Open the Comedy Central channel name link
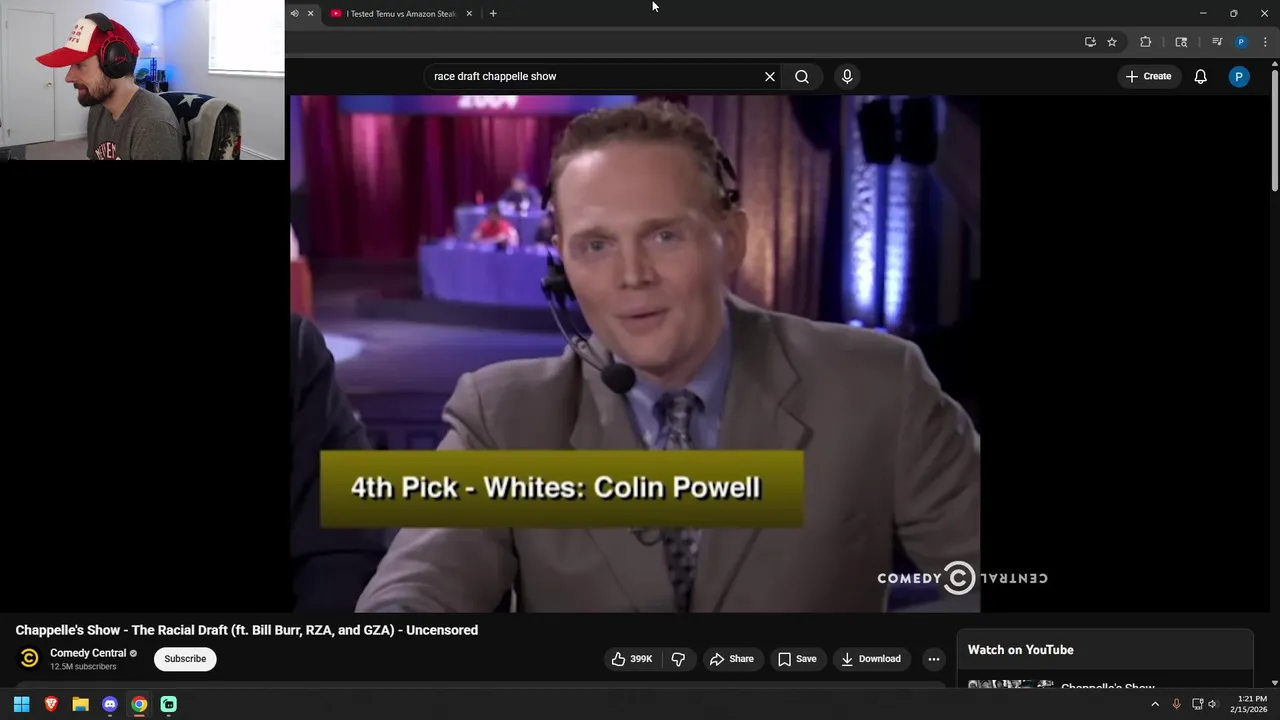 pyautogui.click(x=88, y=653)
